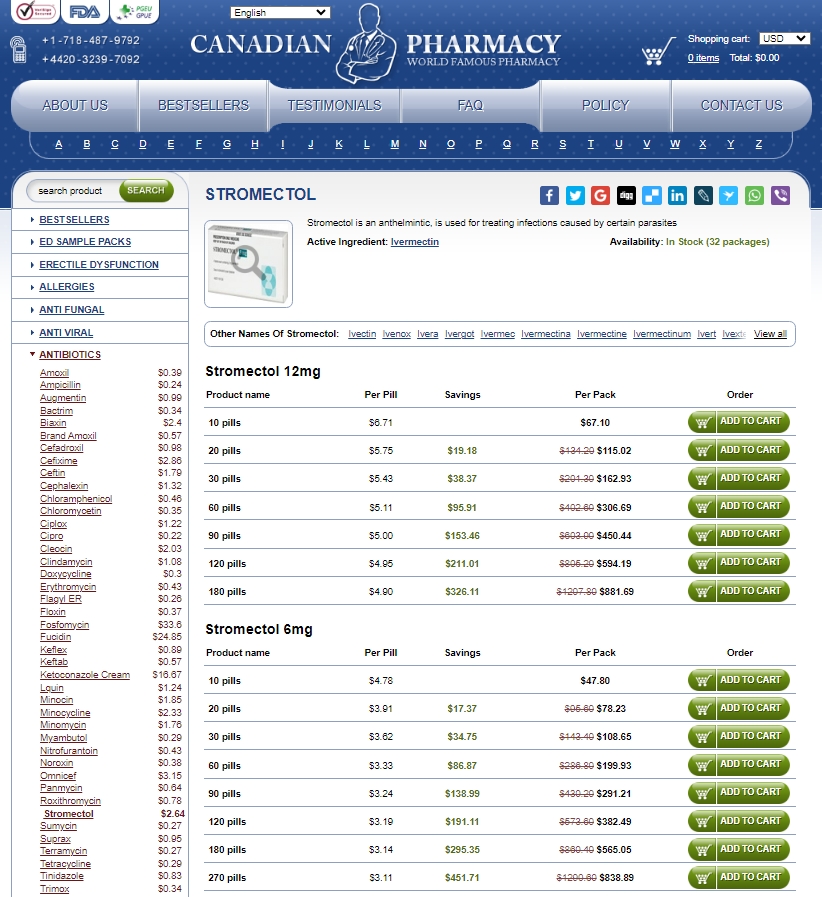This screenshot has height=897, width=822.
Task: Browse products starting with letter Z
Action: coord(759,144)
